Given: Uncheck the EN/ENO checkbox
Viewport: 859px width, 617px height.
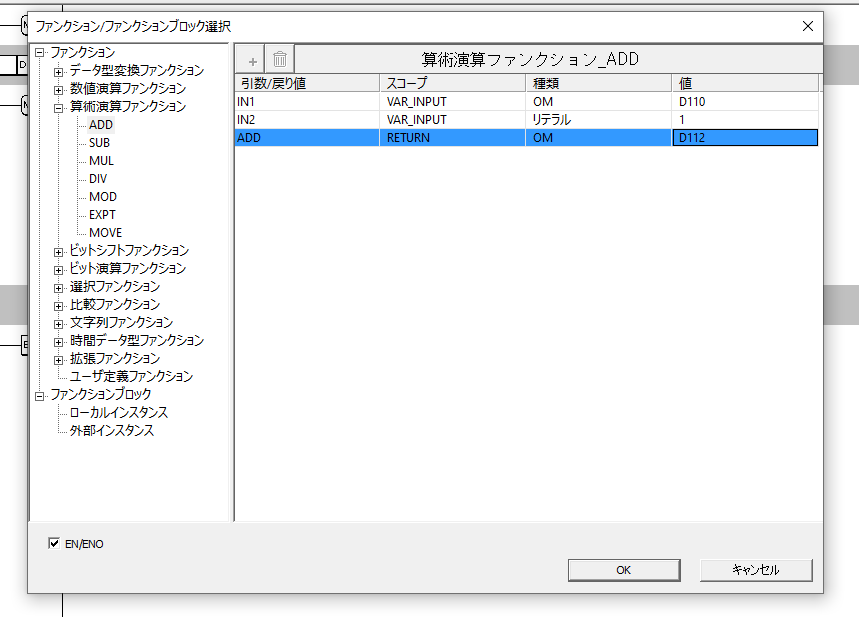Looking at the screenshot, I should 54,544.
